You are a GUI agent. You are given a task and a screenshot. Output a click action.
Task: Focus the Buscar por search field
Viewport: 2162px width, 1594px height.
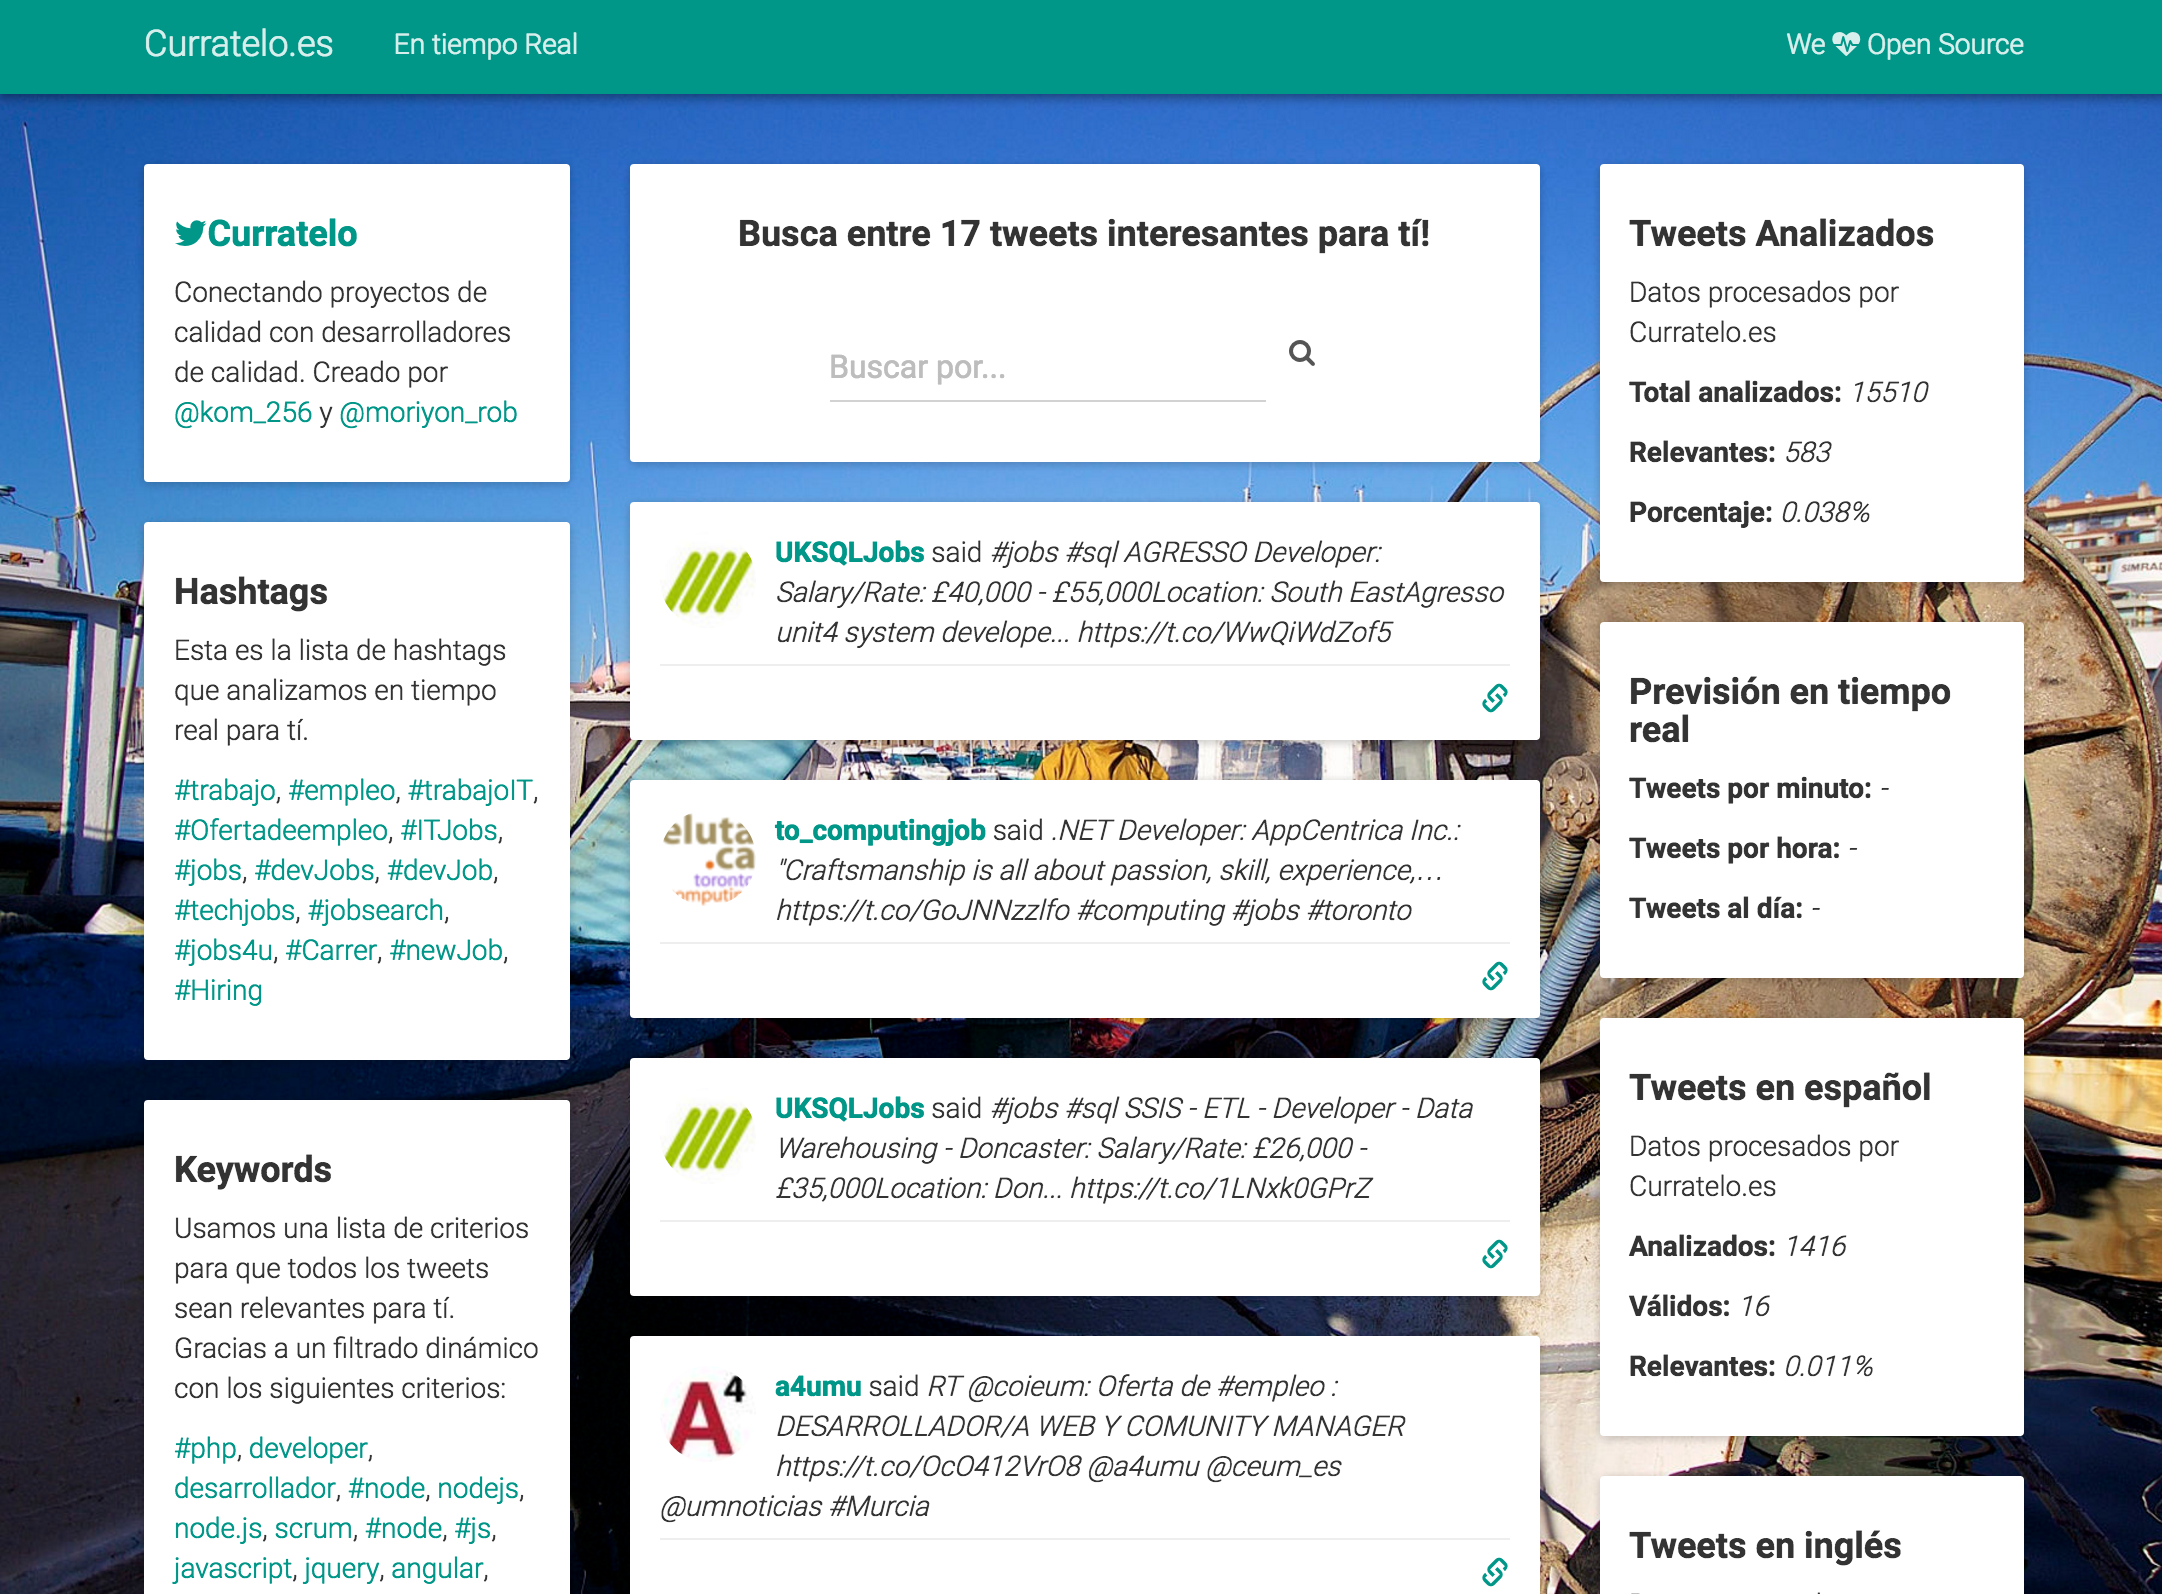[1046, 368]
